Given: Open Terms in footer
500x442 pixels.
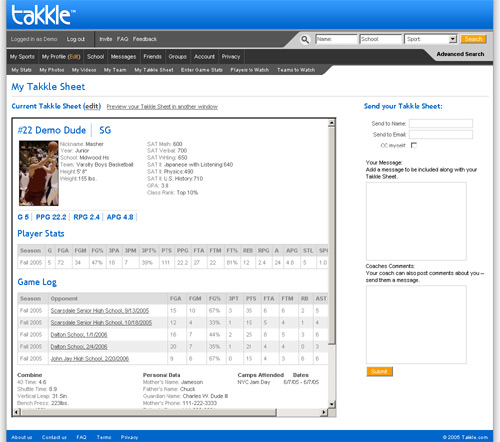Looking at the screenshot, I should [104, 437].
